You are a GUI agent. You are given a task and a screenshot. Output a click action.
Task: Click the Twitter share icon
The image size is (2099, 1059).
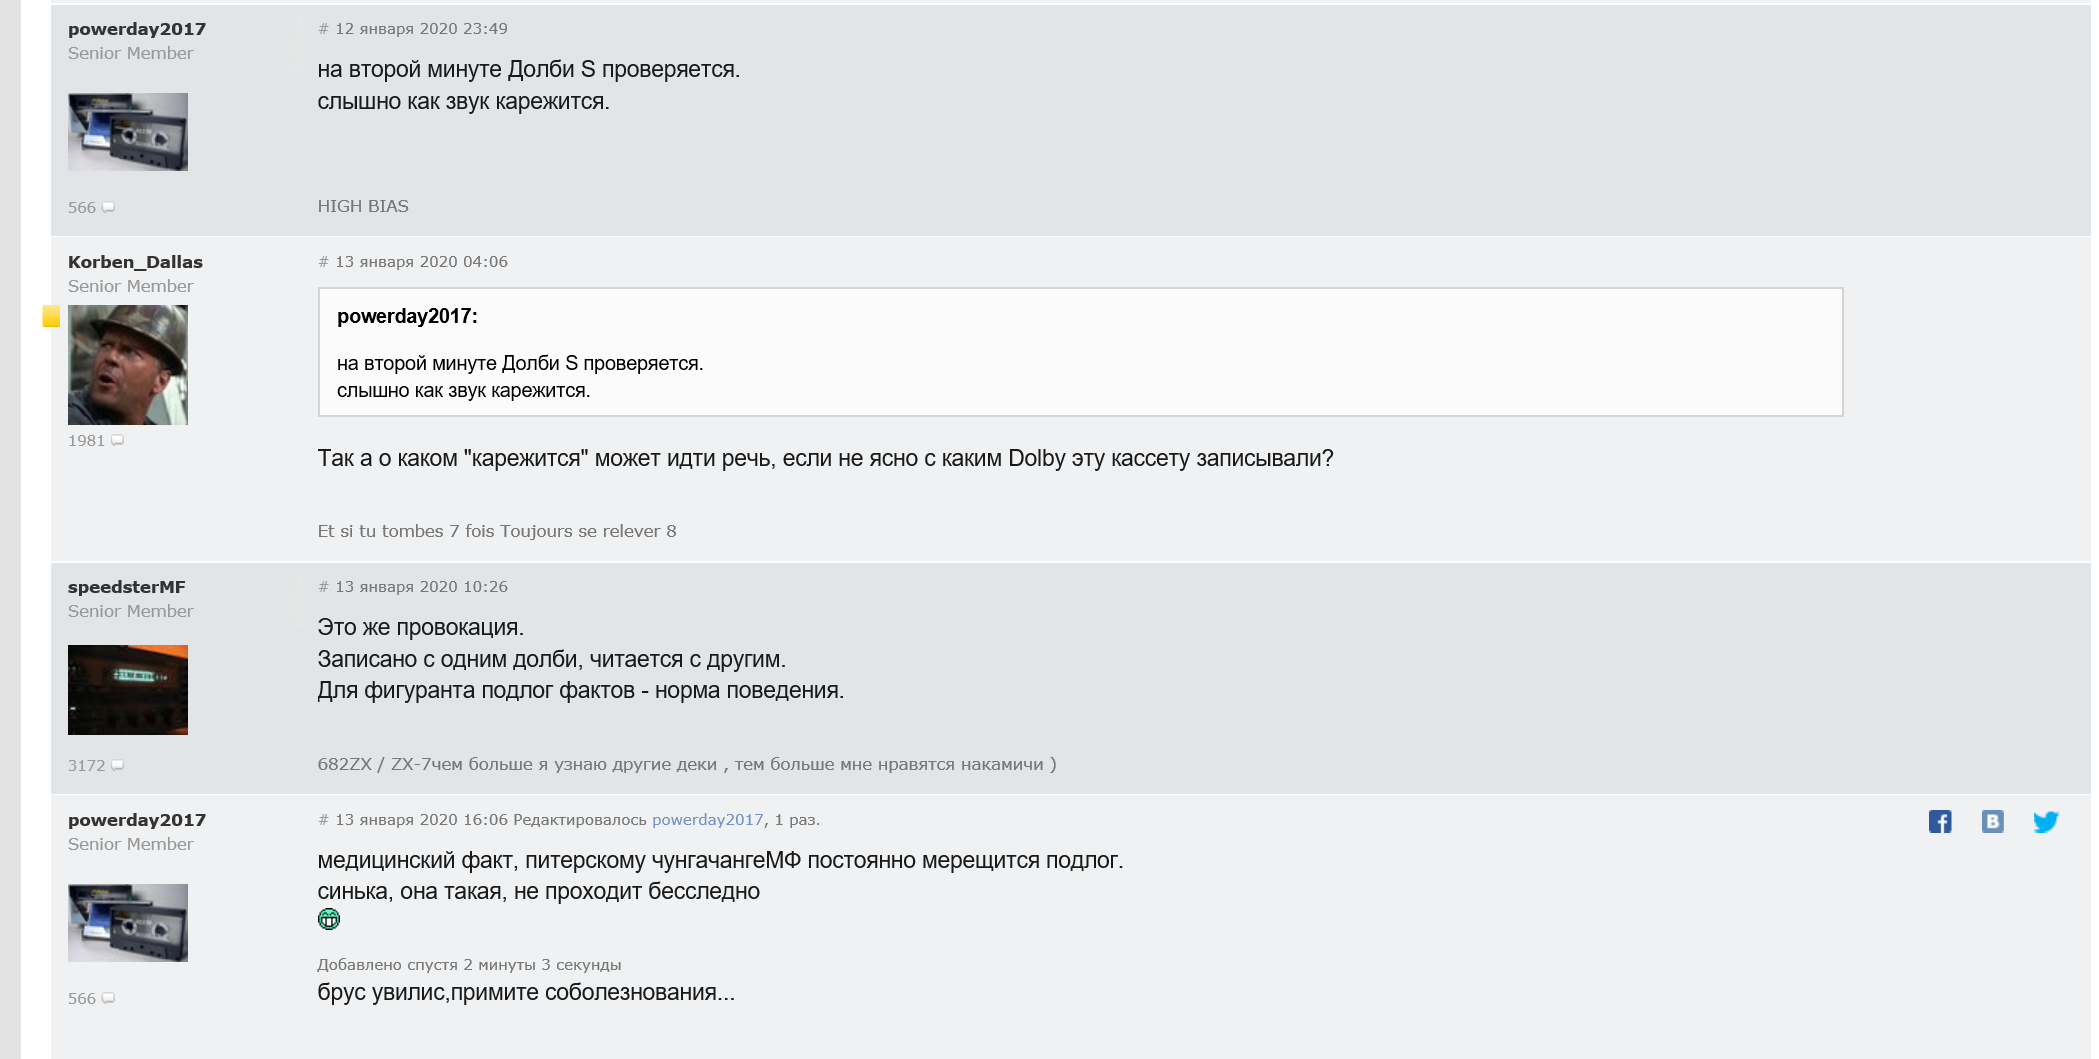click(x=2045, y=822)
